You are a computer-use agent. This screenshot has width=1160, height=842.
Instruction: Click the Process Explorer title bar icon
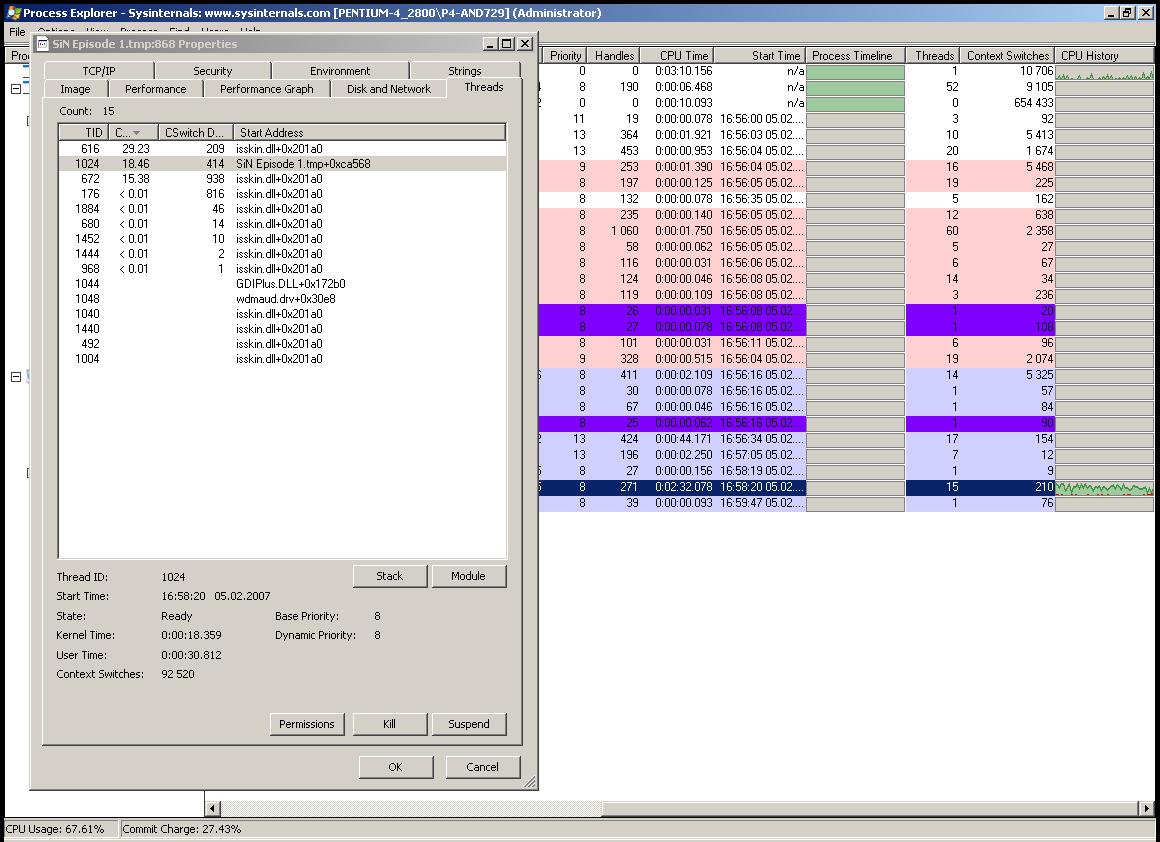pos(12,13)
